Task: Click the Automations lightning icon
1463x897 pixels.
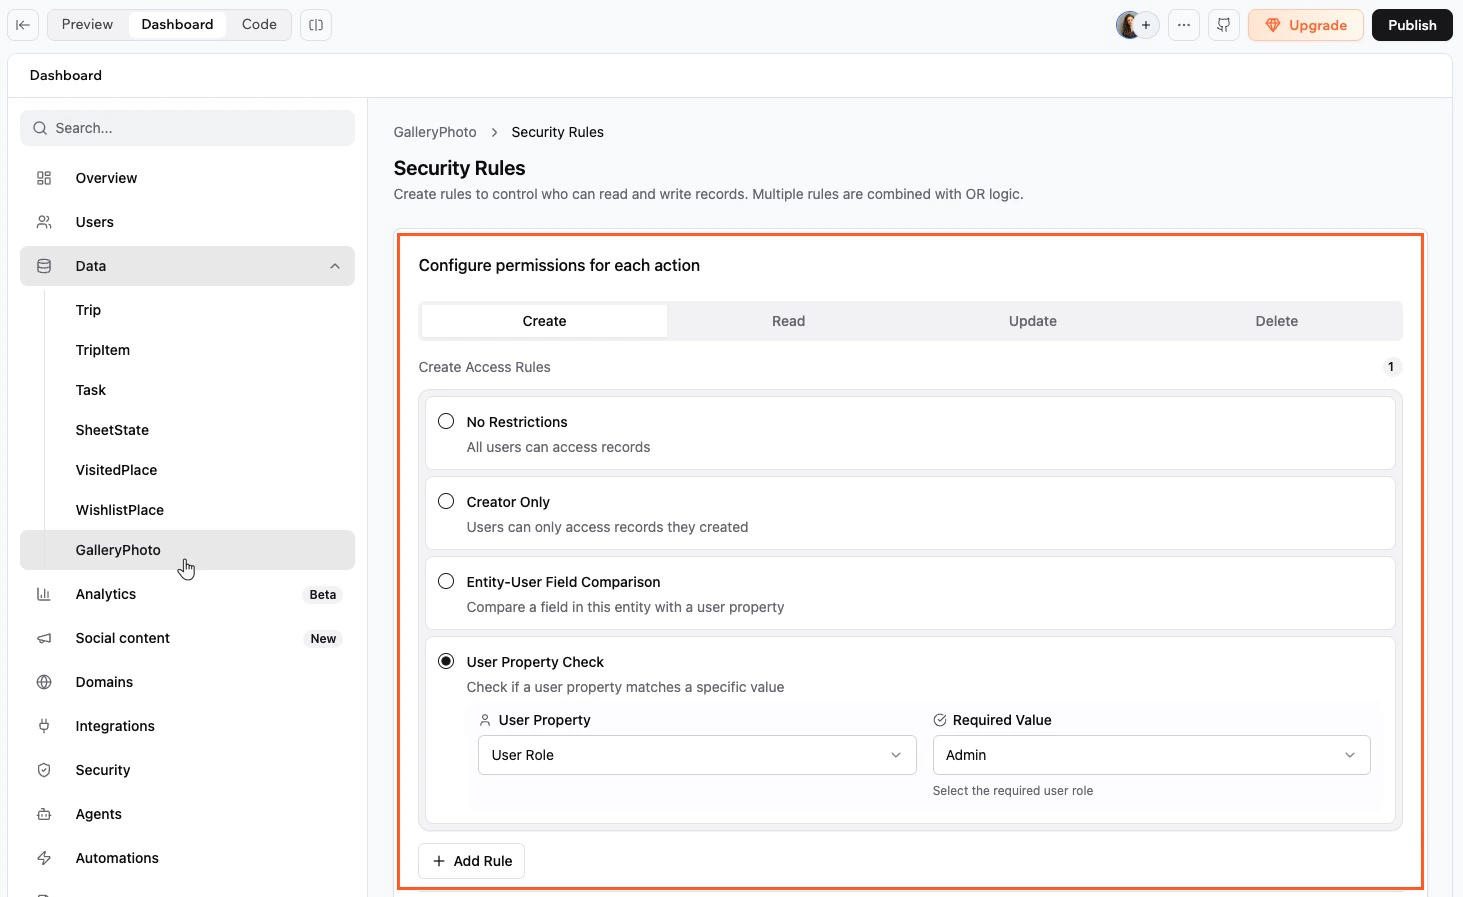Action: tap(43, 857)
